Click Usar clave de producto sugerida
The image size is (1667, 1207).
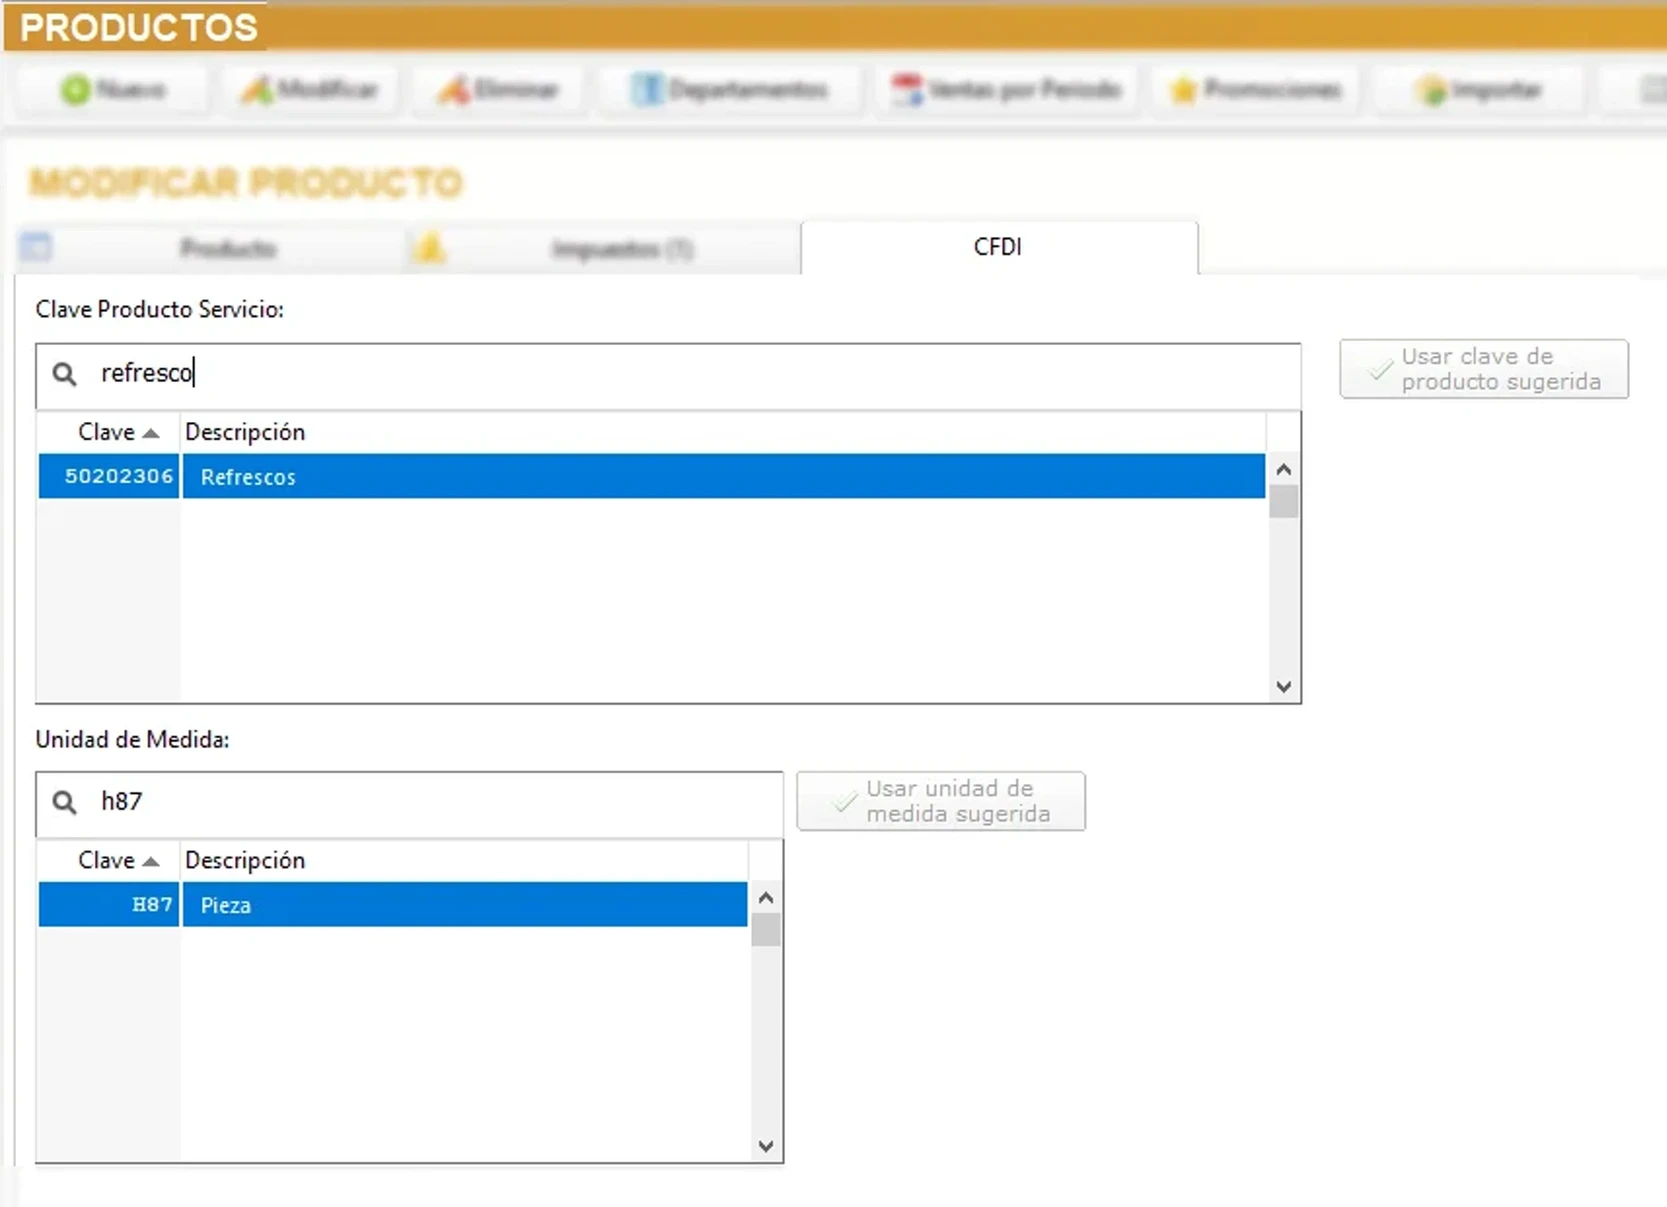coord(1483,368)
